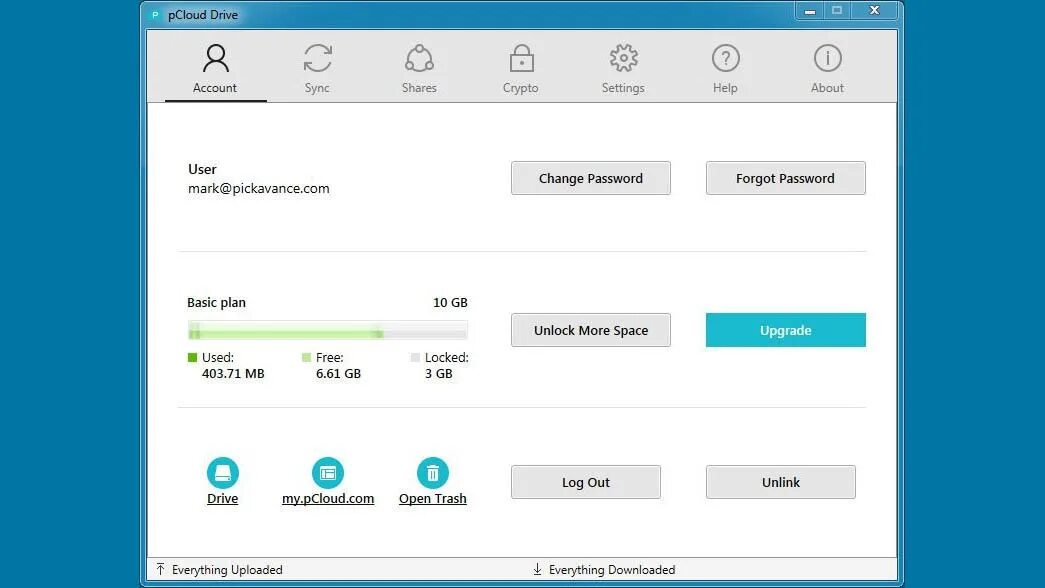Click the storage usage progress bar

click(327, 331)
